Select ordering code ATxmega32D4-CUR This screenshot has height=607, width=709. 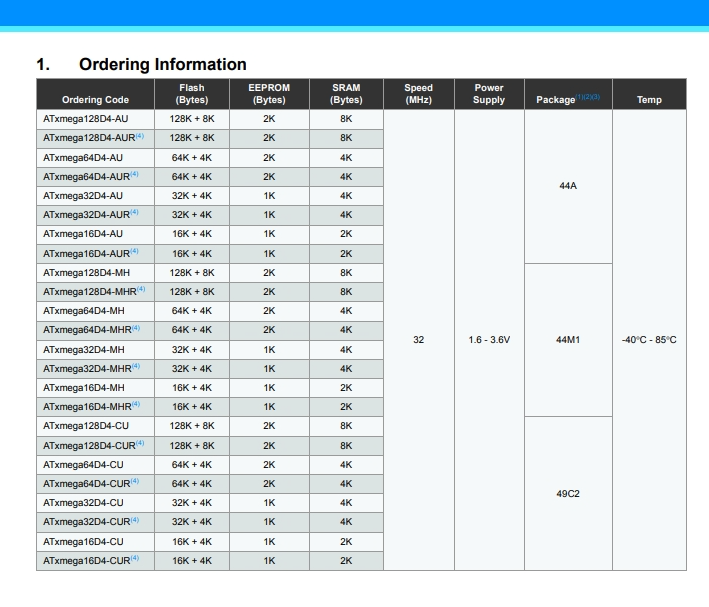click(x=87, y=522)
